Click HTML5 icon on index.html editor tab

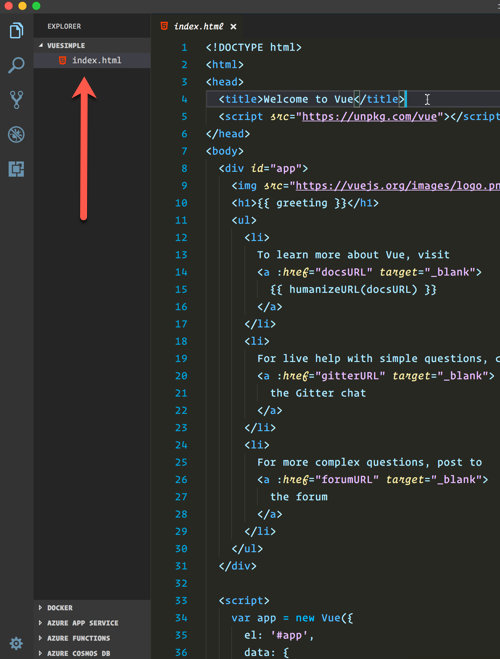[x=164, y=26]
